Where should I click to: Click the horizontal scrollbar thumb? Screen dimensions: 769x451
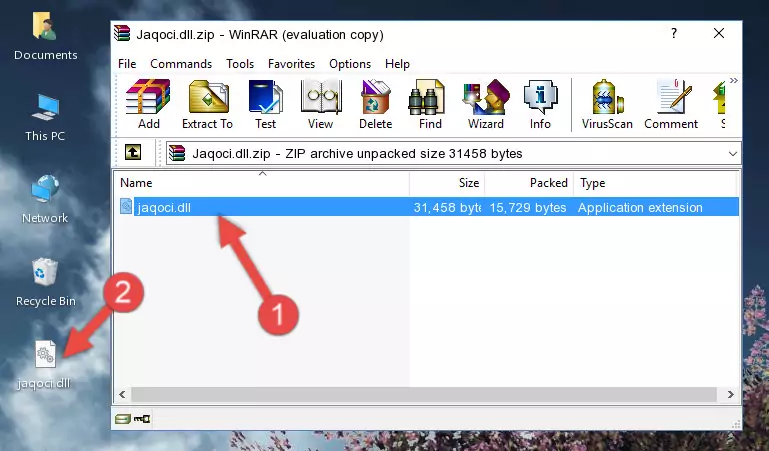424,394
